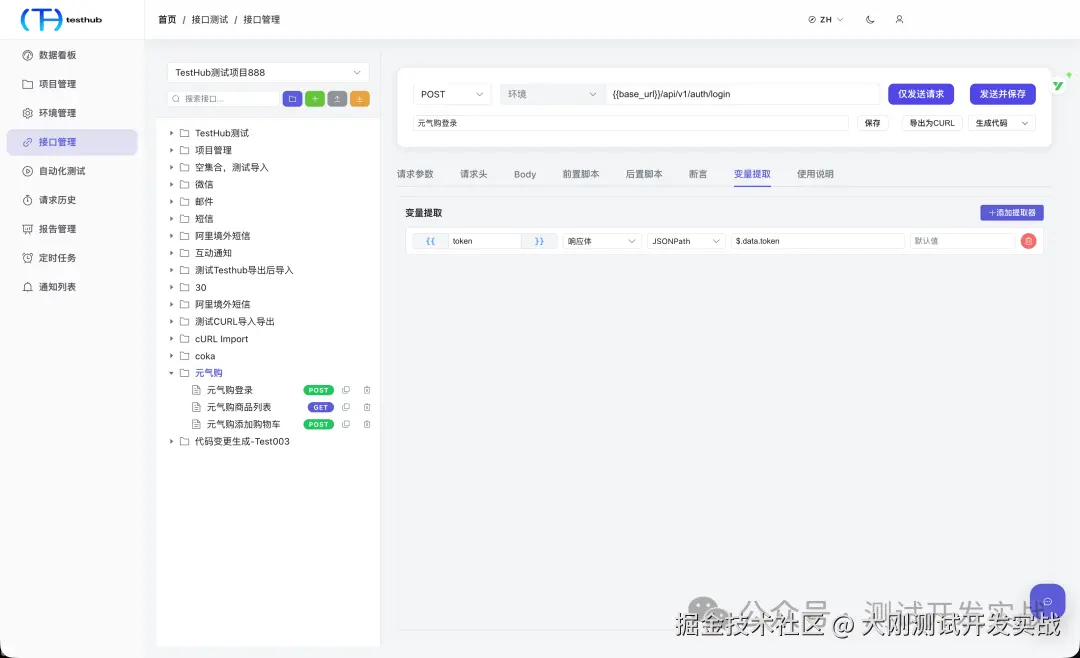
Task: Open the user profile icon
Action: point(899,19)
